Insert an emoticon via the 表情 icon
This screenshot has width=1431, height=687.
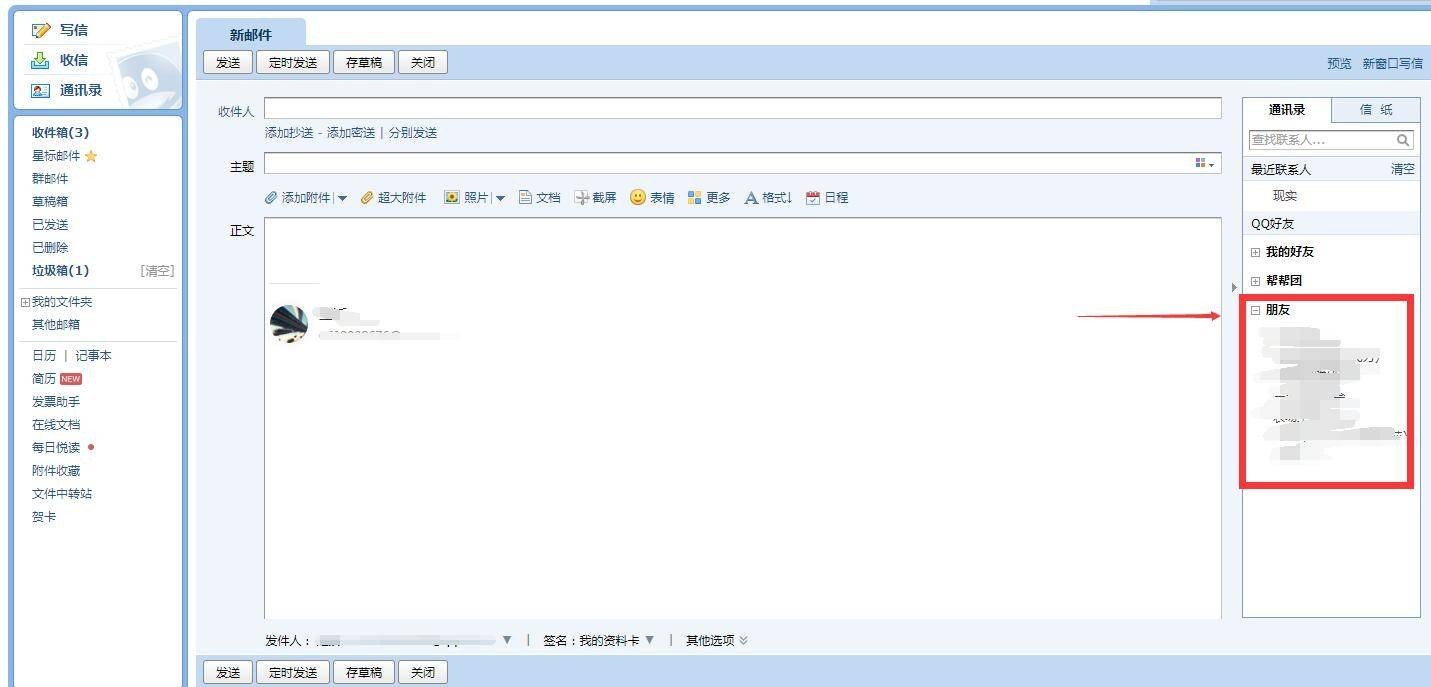(x=653, y=197)
